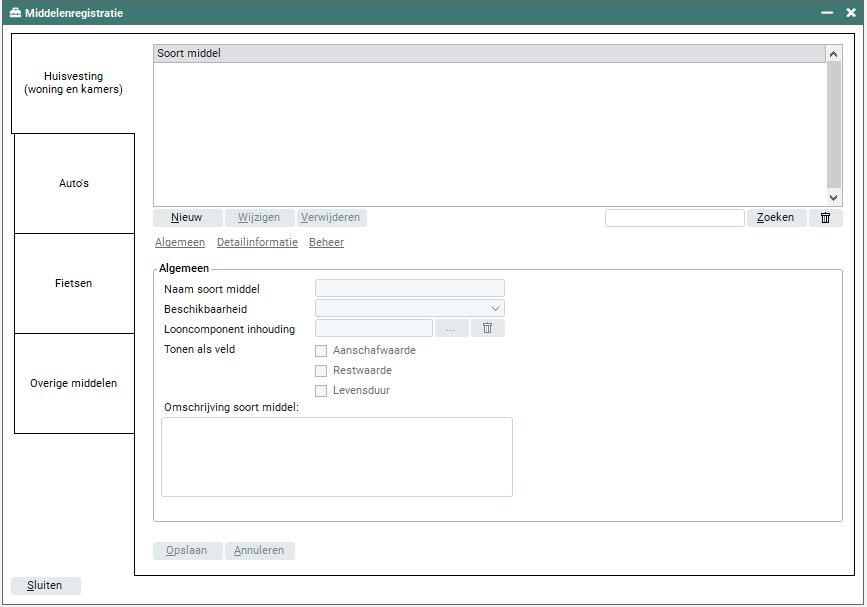This screenshot has width=867, height=607.
Task: Open the Looncomponent inhouding ellipsis browse button
Action: tap(451, 328)
